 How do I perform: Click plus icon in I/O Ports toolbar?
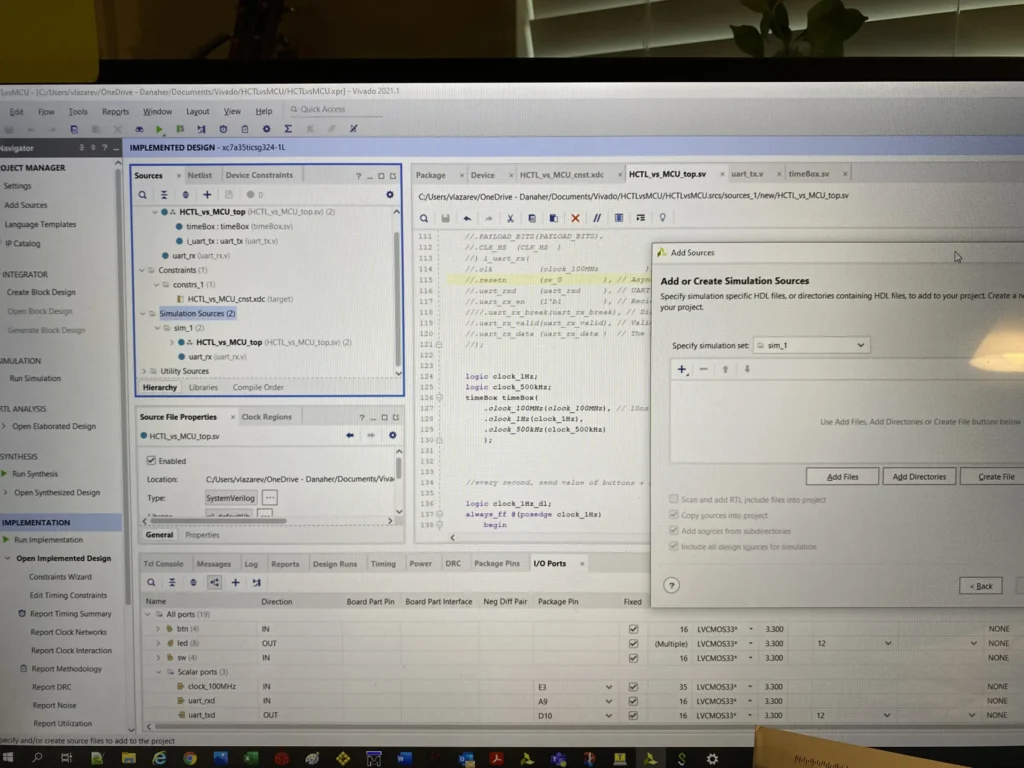tap(235, 582)
